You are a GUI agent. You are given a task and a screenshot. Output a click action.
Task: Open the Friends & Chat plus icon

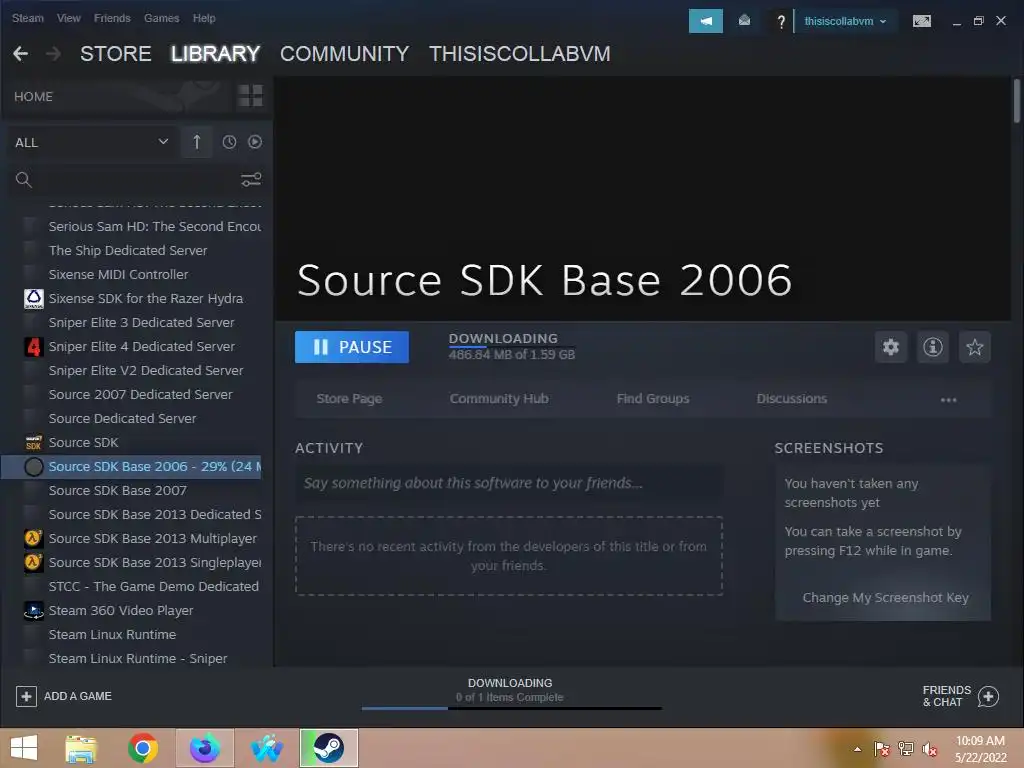coord(988,696)
